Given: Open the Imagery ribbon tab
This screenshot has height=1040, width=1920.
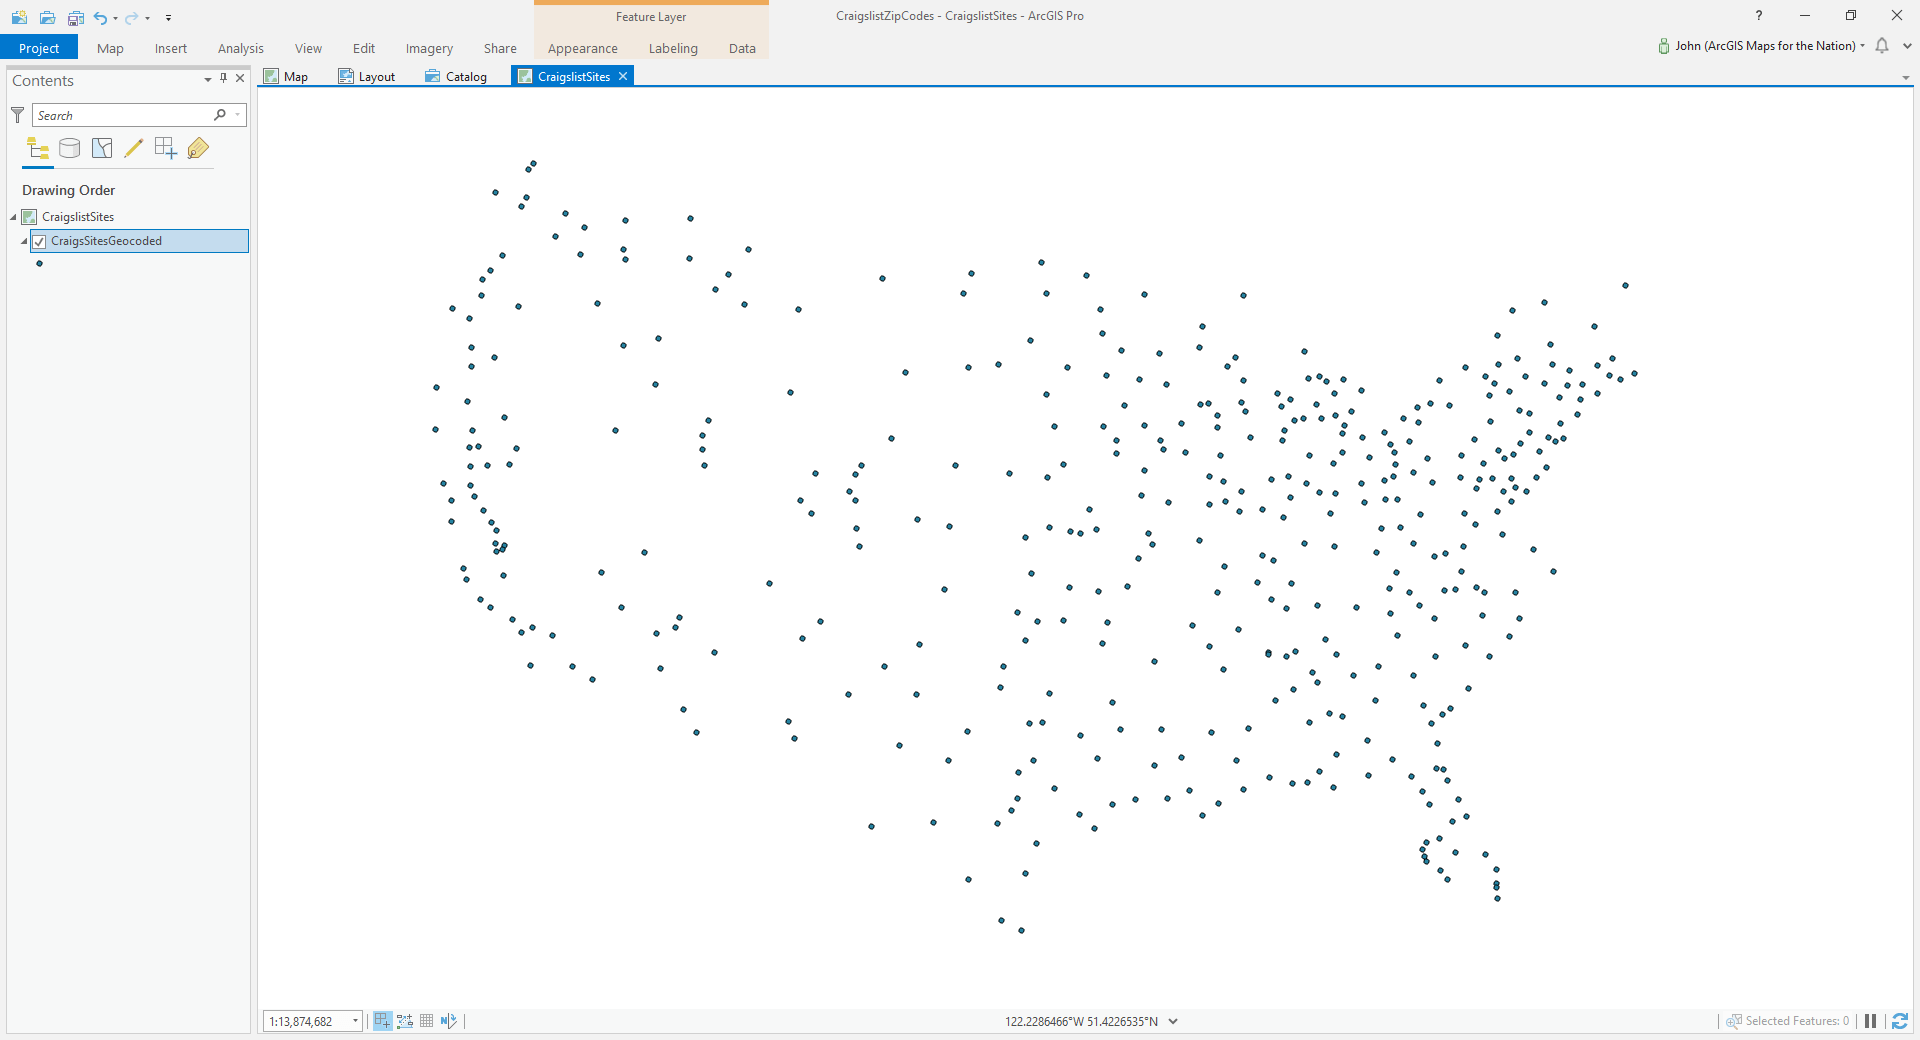Looking at the screenshot, I should tap(429, 48).
